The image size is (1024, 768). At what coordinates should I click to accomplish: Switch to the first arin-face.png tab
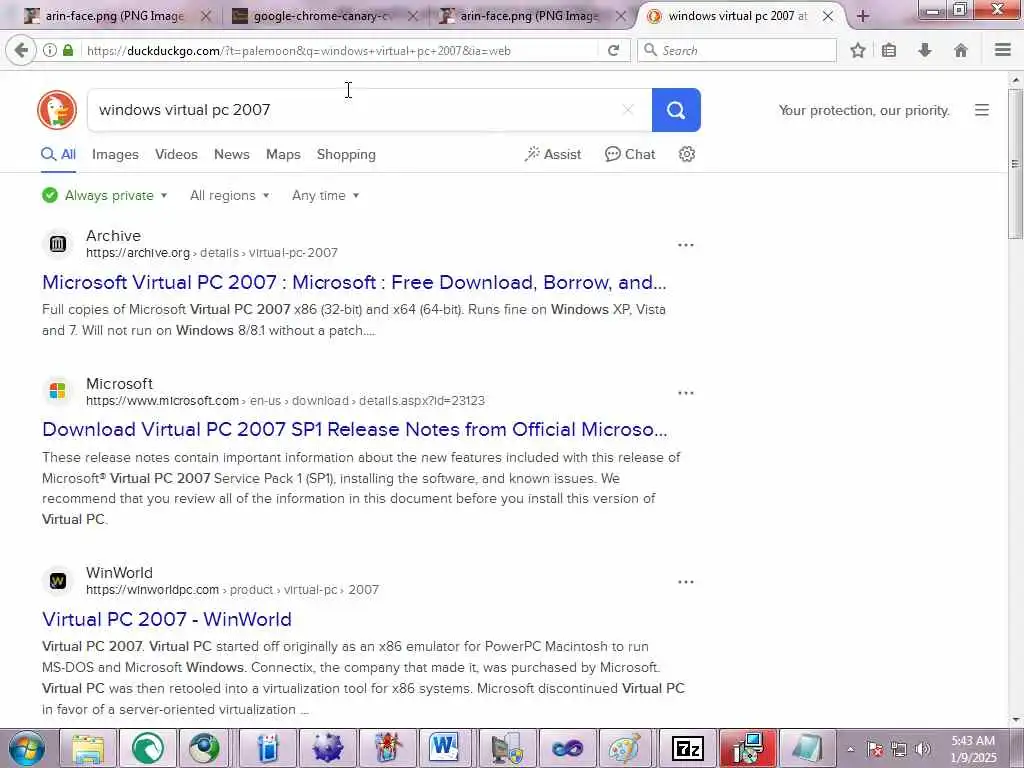pos(112,16)
